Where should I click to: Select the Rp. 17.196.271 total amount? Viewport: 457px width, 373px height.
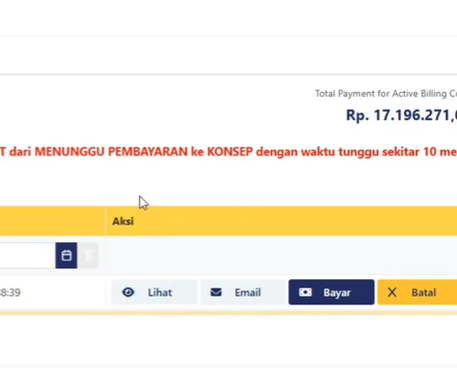click(401, 115)
